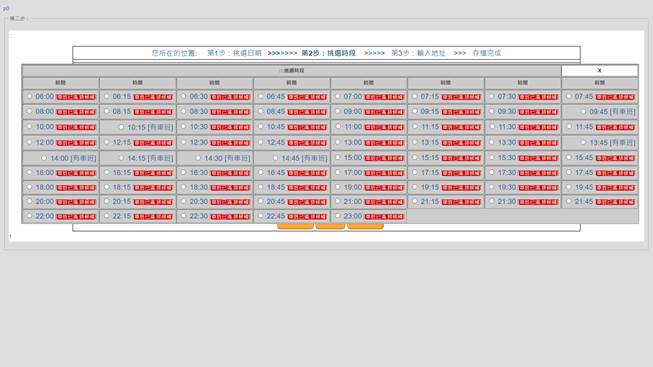
Task: Choose the 23:00 time slot radio
Action: tap(338, 216)
